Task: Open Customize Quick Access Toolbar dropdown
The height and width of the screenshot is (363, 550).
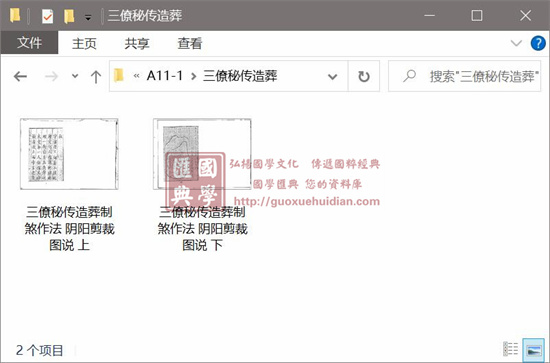Action: click(x=88, y=17)
